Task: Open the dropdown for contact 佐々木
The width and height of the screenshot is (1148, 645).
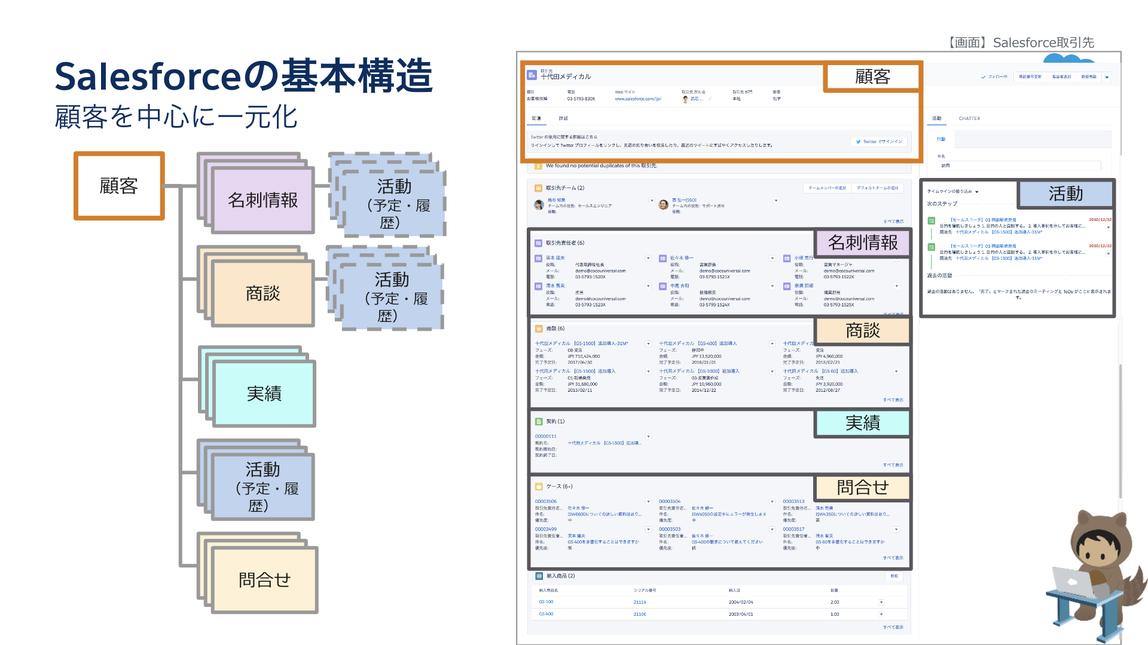Action: pyautogui.click(x=772, y=258)
